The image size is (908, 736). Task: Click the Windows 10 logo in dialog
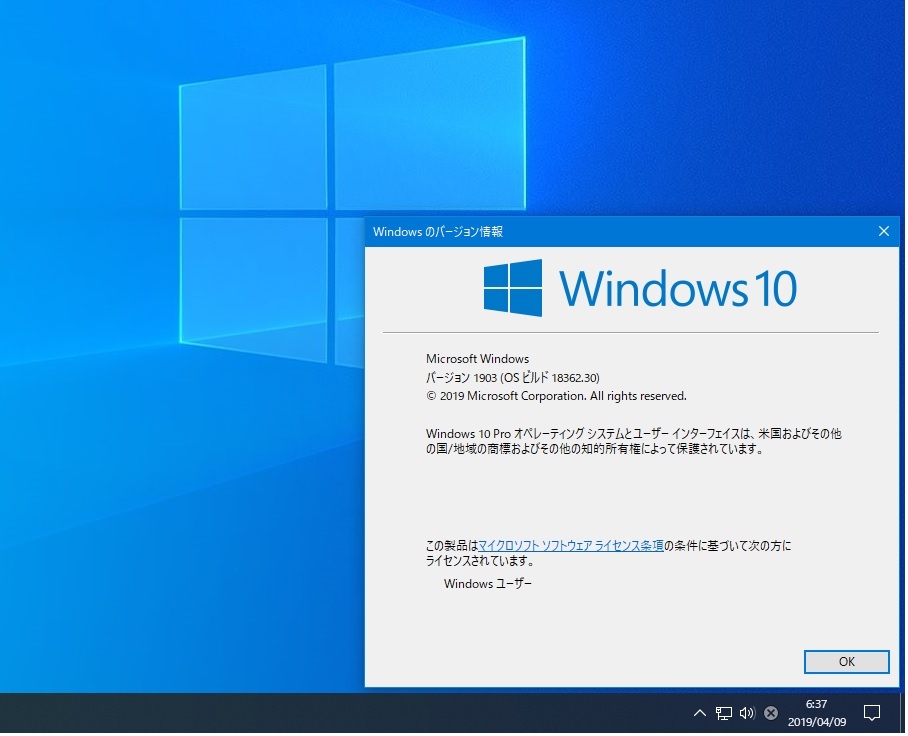tap(642, 289)
